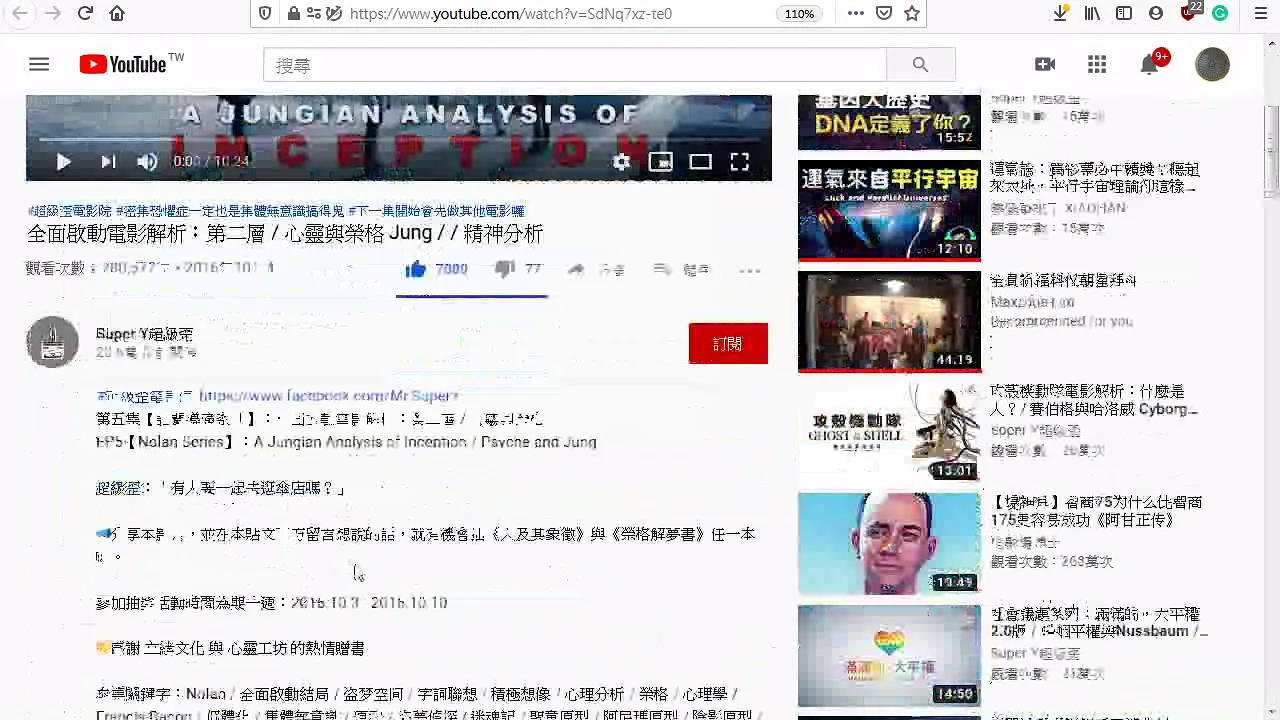
Task: Open the Ghost in the Shell thumbnail
Action: point(889,432)
